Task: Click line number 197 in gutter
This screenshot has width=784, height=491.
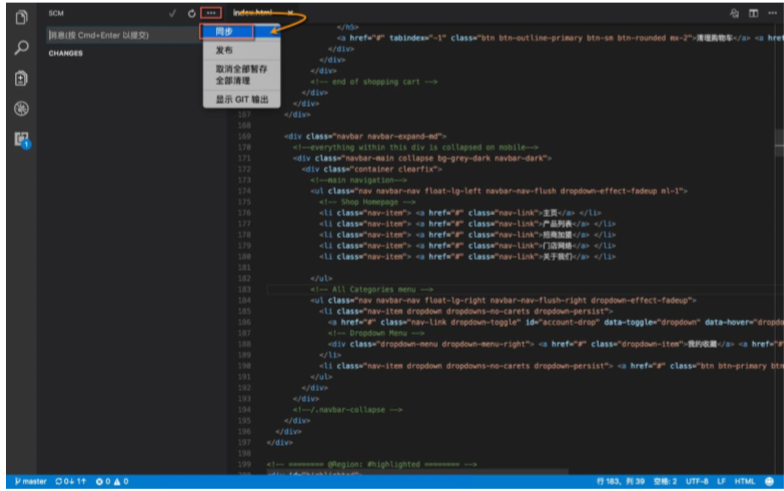Action: tap(244, 442)
